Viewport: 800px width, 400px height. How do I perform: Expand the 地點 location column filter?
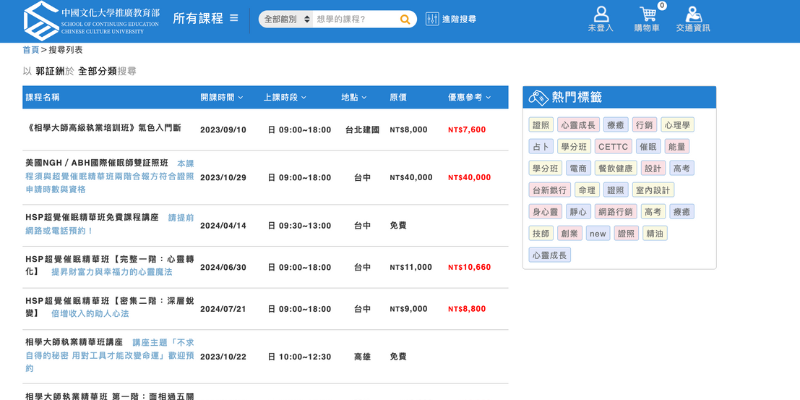click(353, 97)
